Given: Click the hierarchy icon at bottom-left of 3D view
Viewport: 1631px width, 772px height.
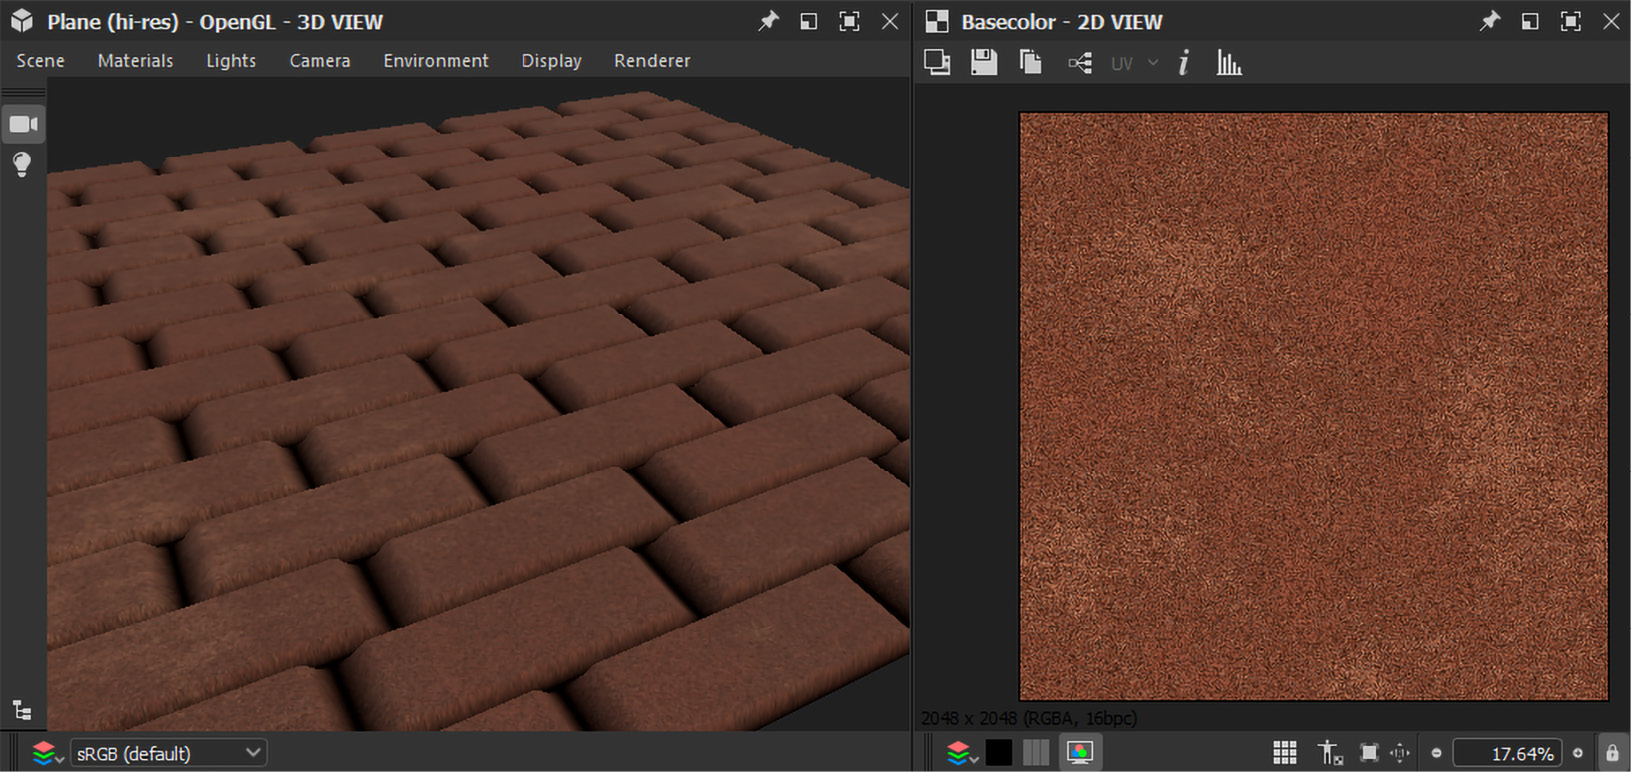Looking at the screenshot, I should click(22, 711).
